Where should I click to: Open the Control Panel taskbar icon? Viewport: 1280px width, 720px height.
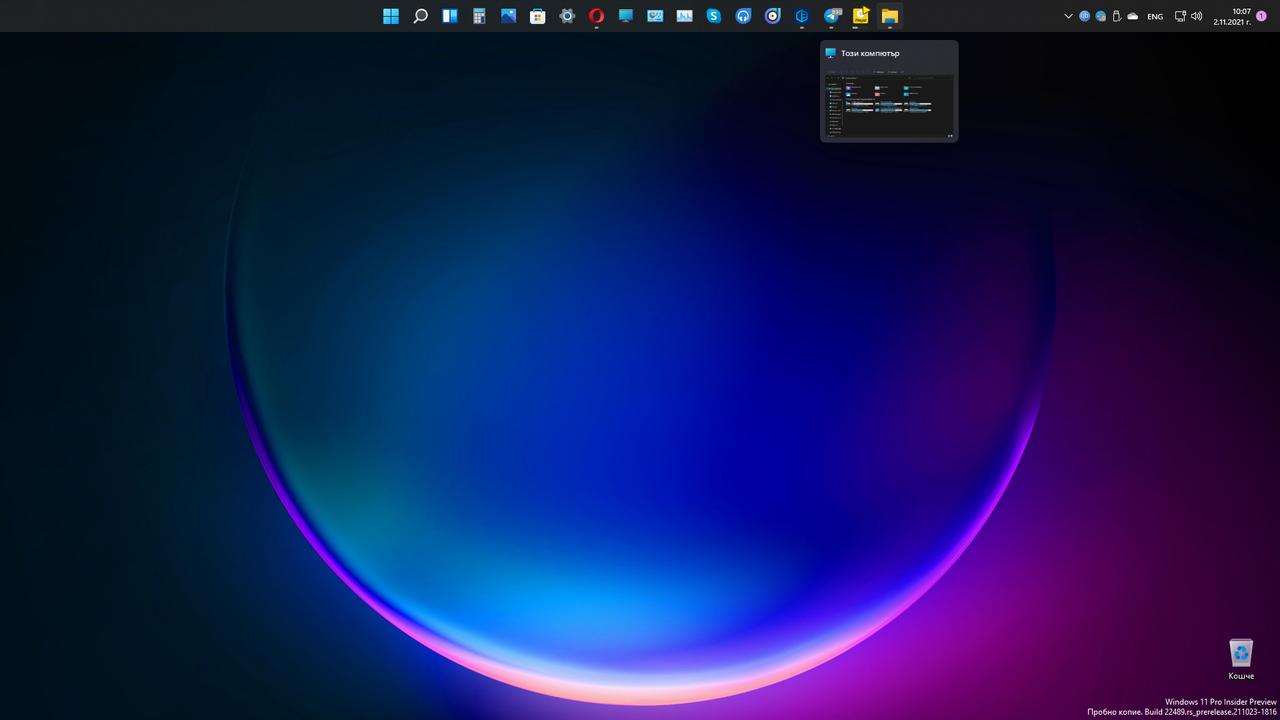pyautogui.click(x=655, y=16)
